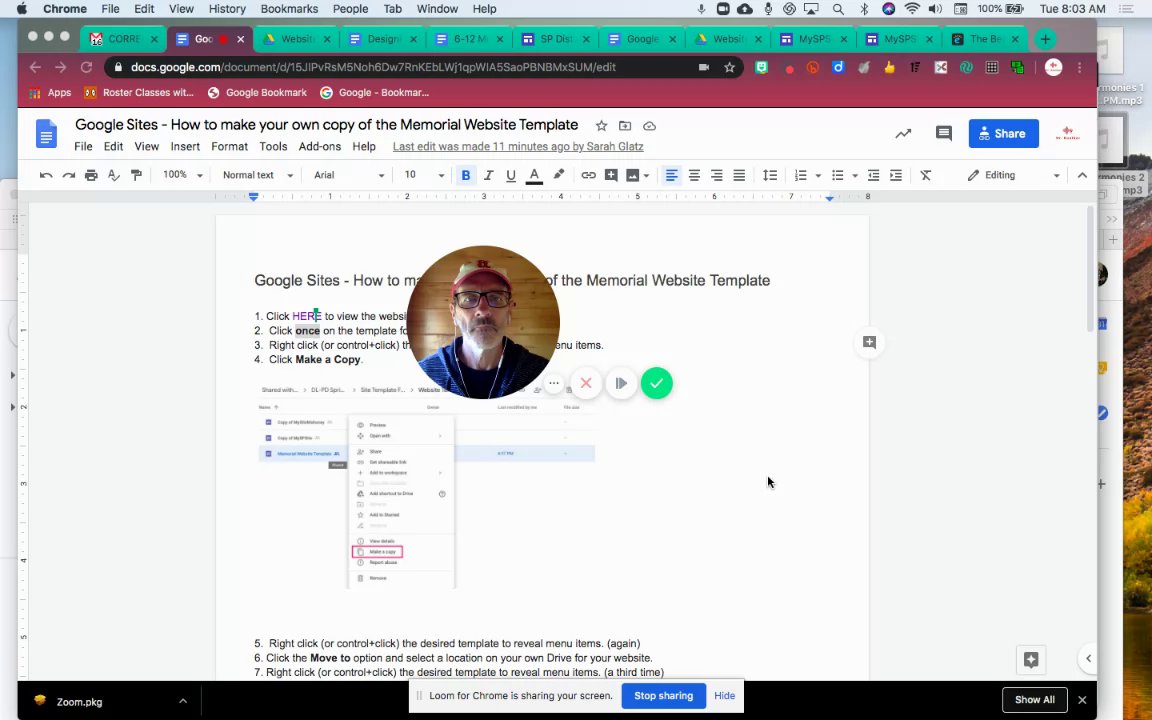Click the Share button
The image size is (1152, 720).
(1003, 134)
